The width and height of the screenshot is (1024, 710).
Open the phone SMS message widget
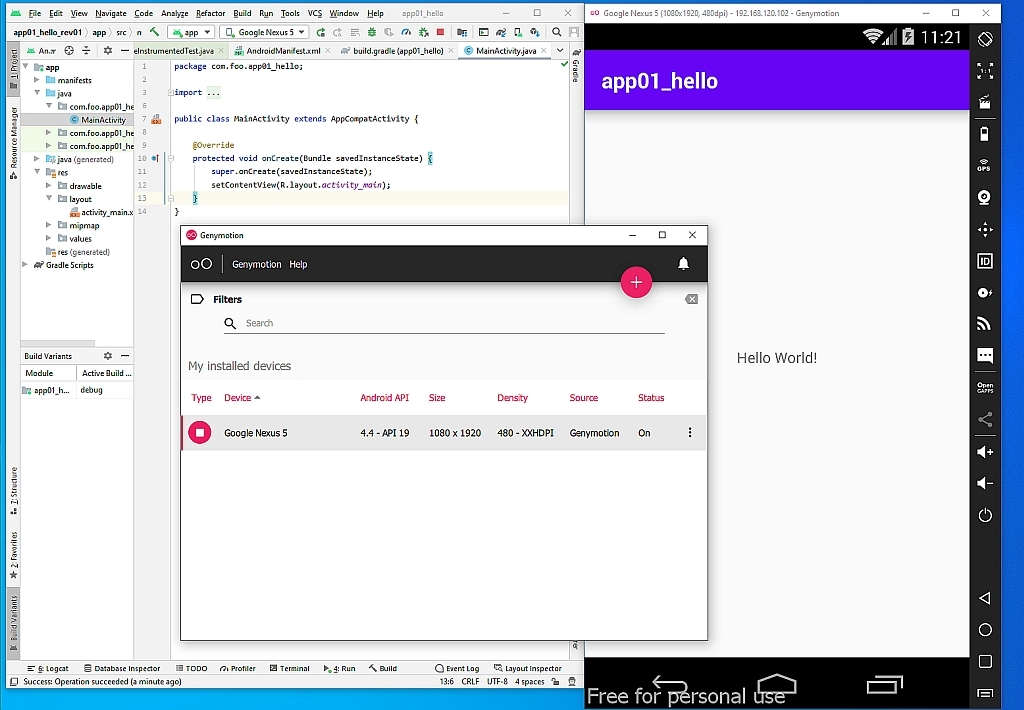985,355
